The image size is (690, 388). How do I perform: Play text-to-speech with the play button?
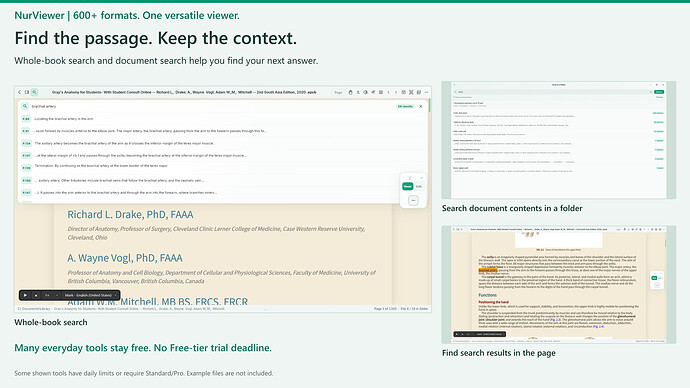click(25, 295)
